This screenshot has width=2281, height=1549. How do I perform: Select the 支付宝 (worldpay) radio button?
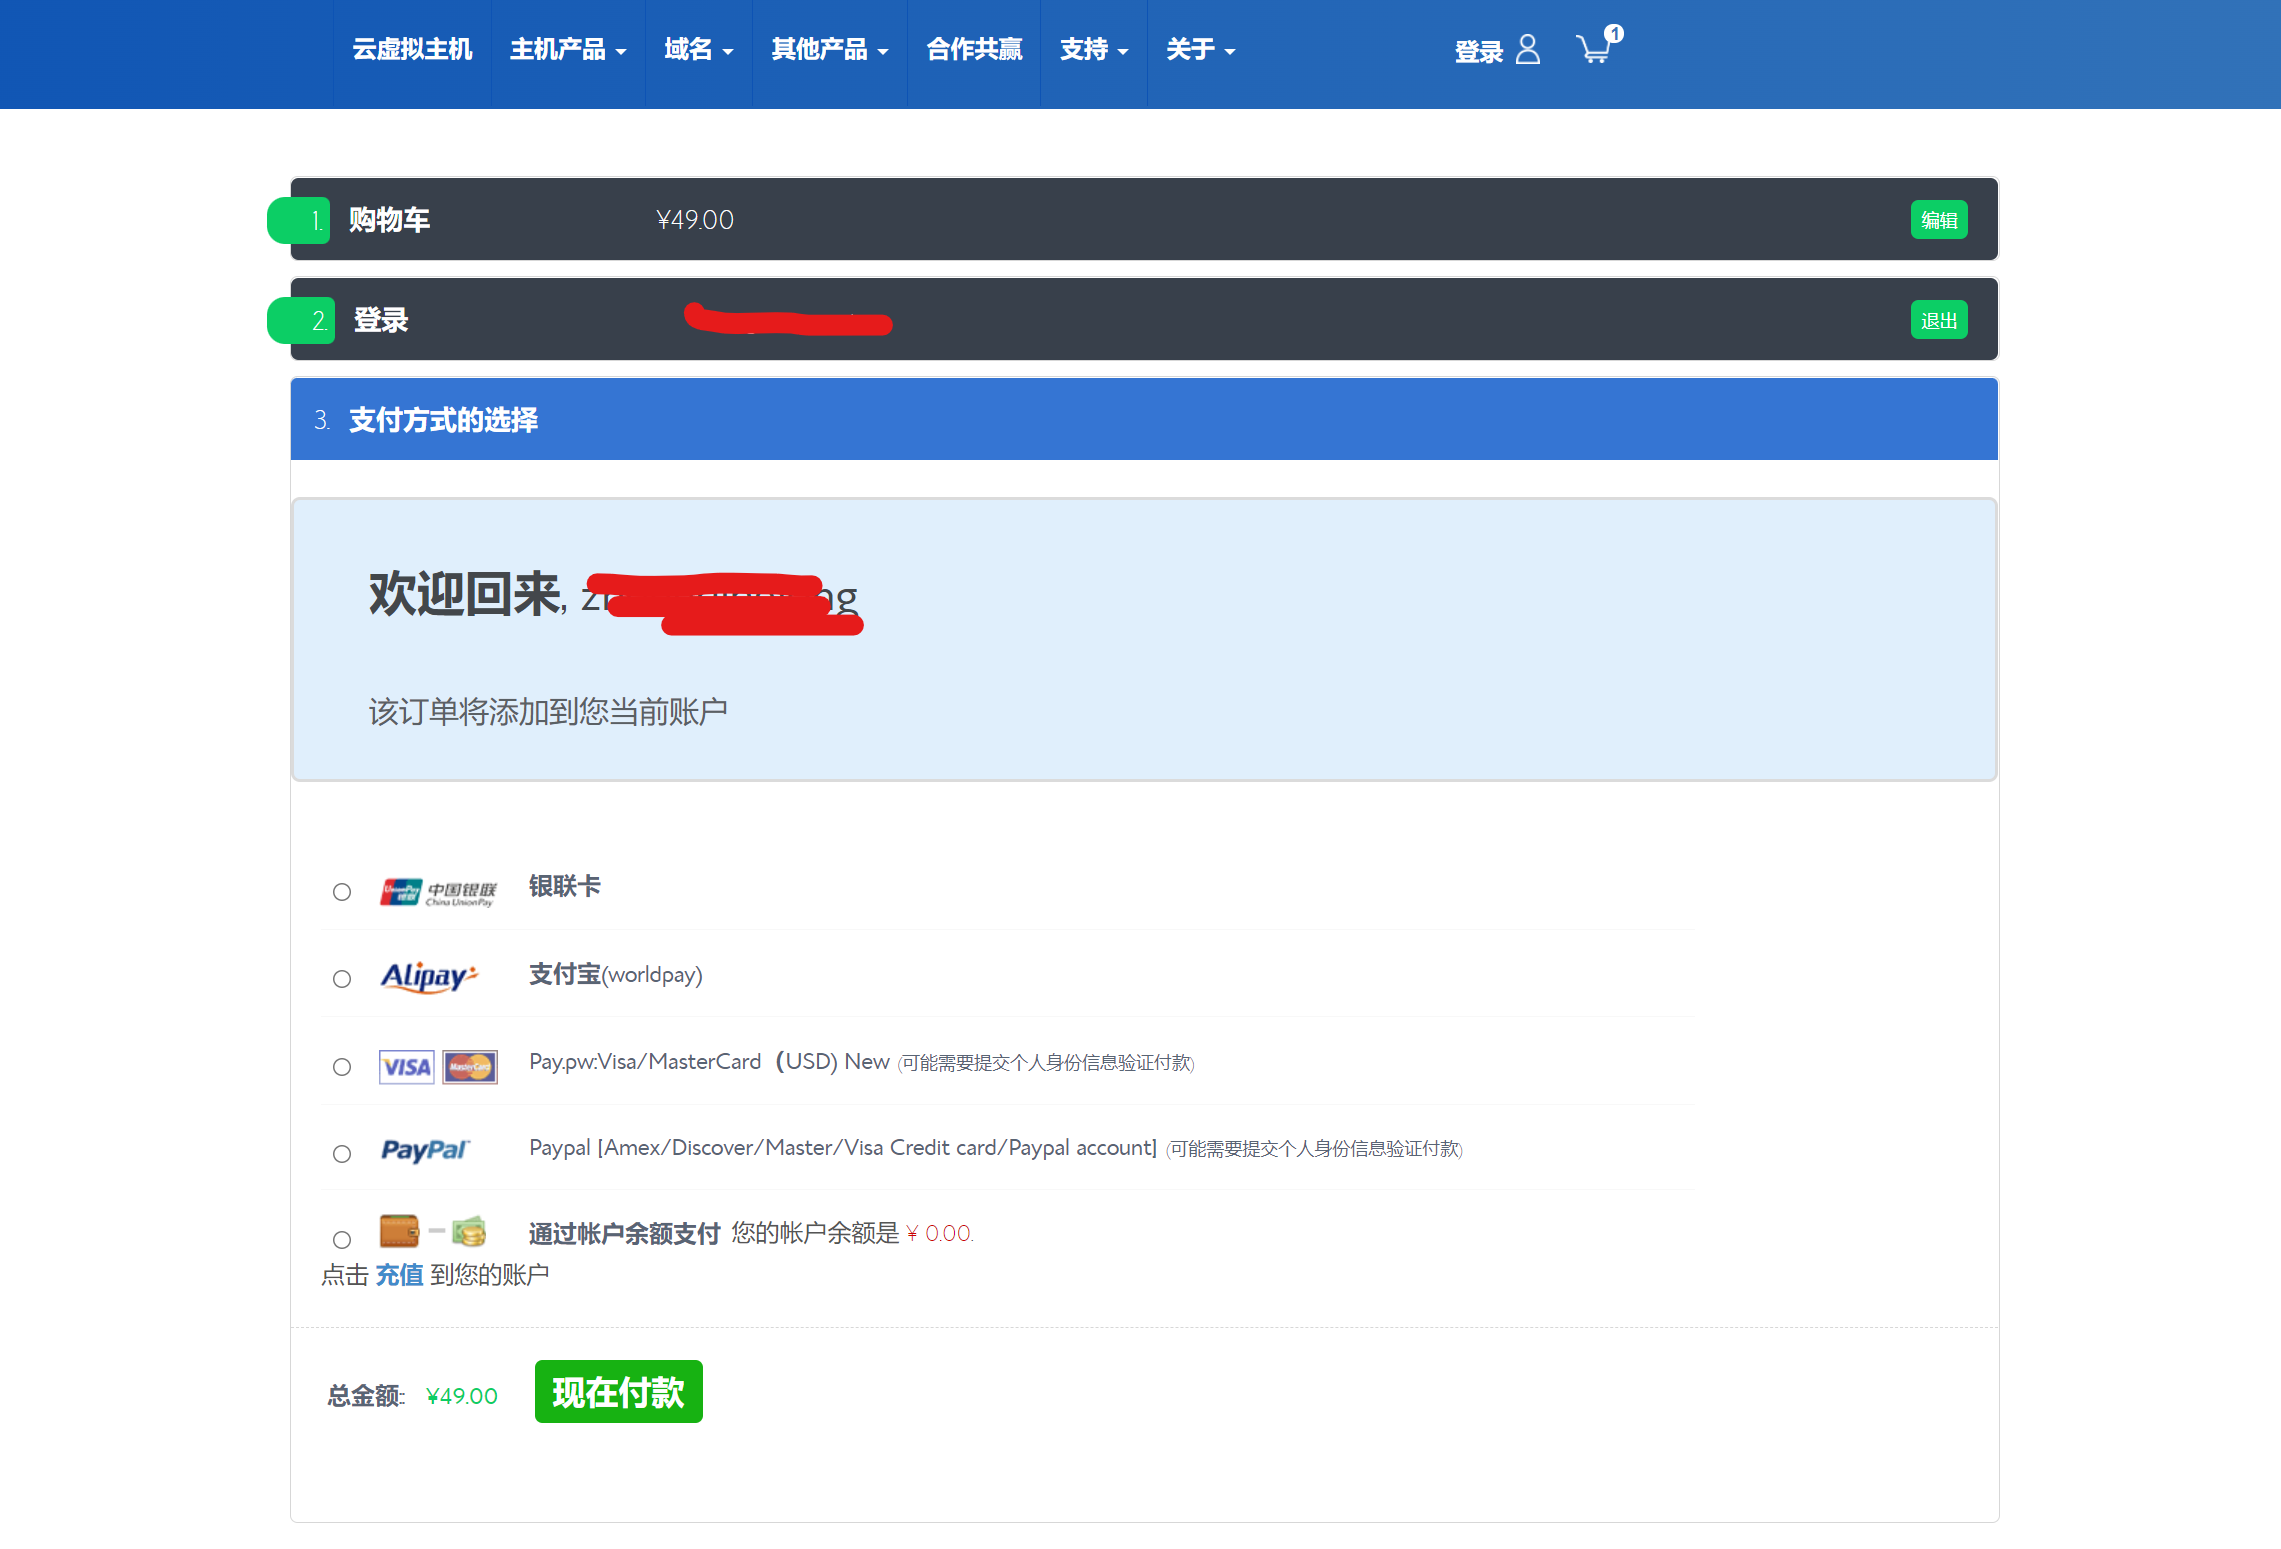pyautogui.click(x=342, y=979)
